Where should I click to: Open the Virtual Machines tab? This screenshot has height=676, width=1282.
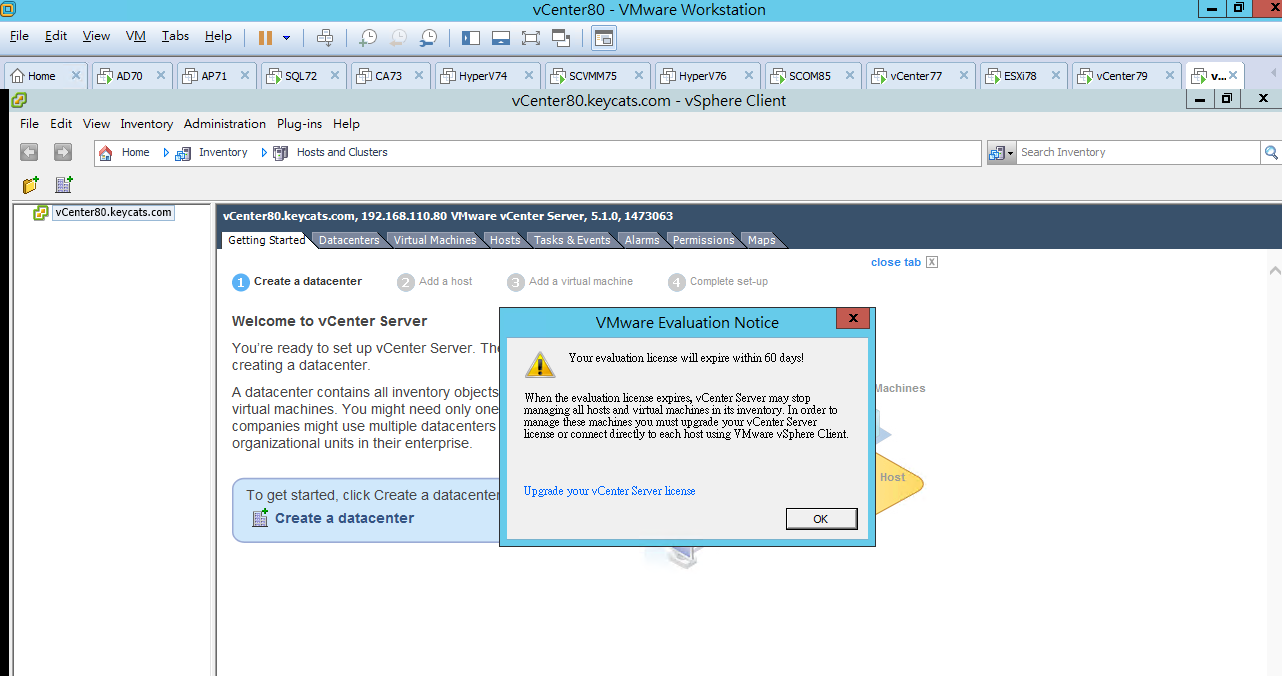click(x=435, y=240)
